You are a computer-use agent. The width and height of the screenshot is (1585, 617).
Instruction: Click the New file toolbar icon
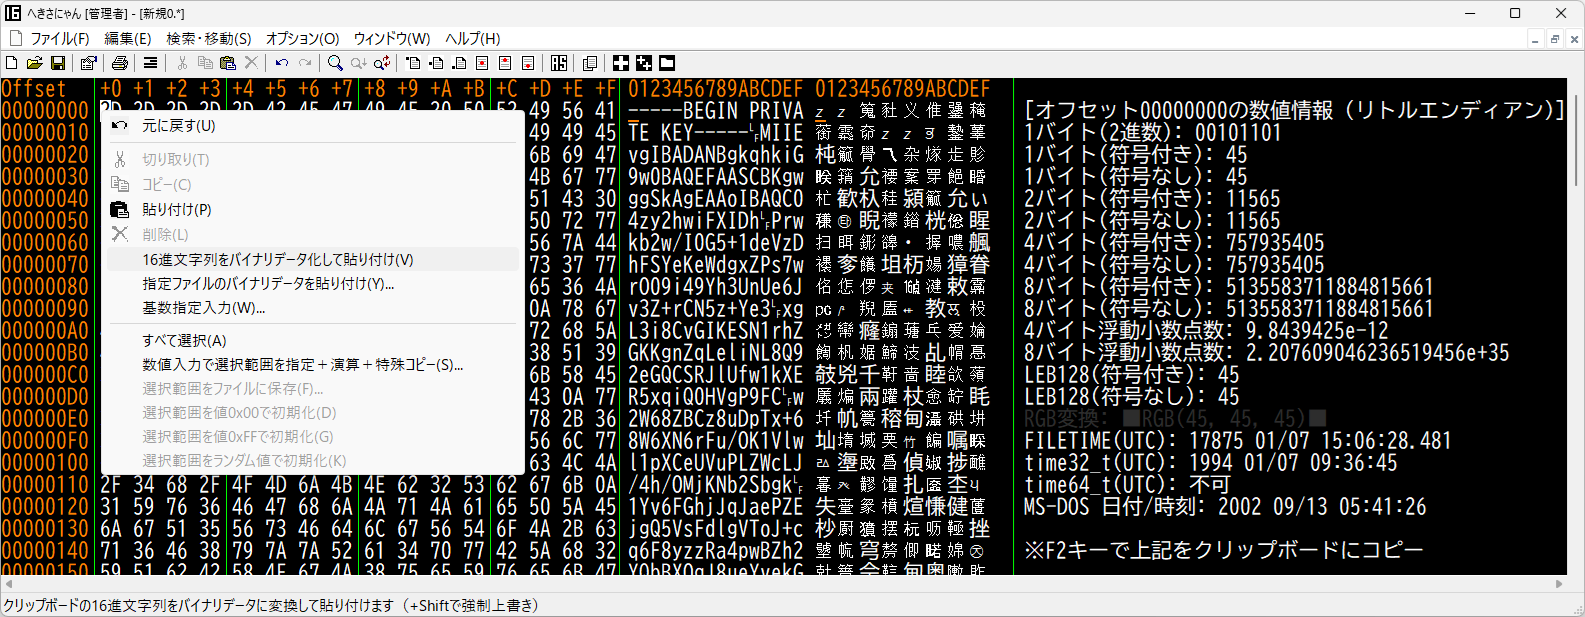coord(12,63)
